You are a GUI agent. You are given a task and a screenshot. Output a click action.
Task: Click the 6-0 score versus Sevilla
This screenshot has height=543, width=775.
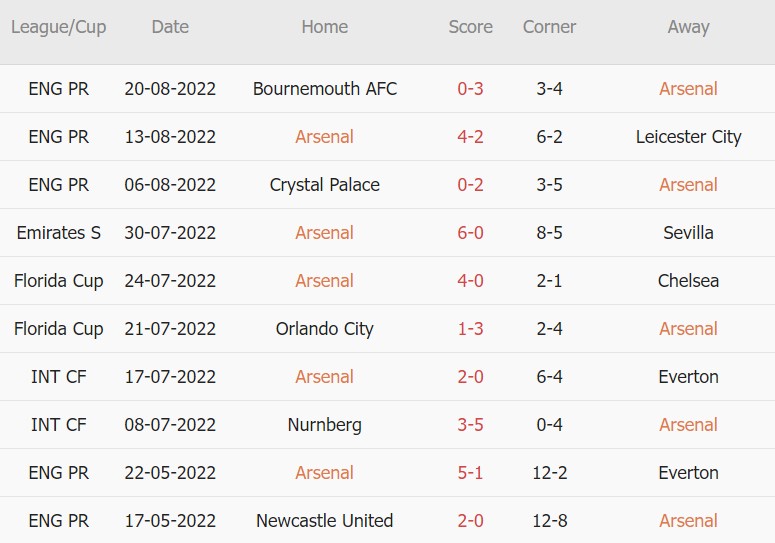pyautogui.click(x=470, y=233)
